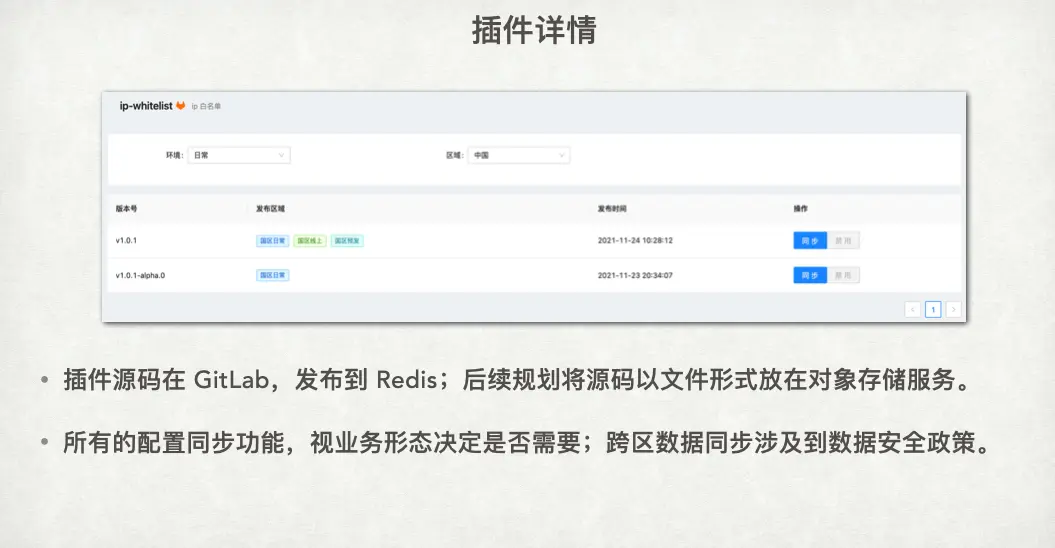Image resolution: width=1055 pixels, height=548 pixels.
Task: Click the timestamp 2021-11-24 10:28:12
Action: point(635,240)
